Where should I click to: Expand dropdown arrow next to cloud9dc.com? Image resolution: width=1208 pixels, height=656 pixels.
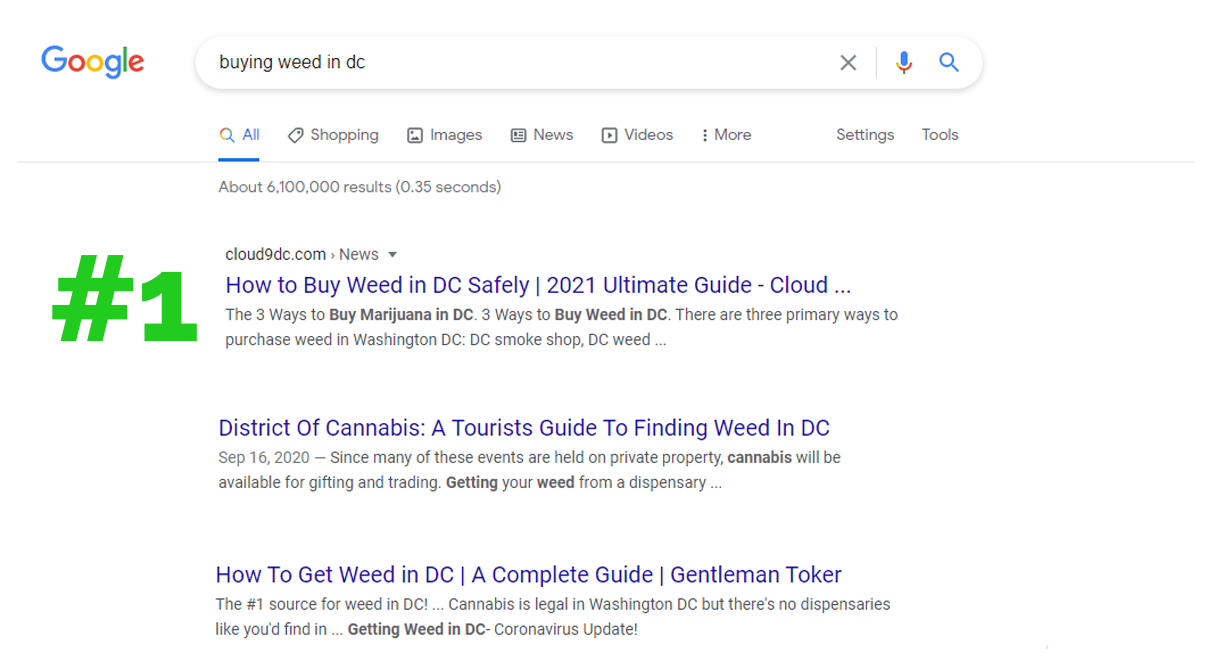click(x=393, y=255)
